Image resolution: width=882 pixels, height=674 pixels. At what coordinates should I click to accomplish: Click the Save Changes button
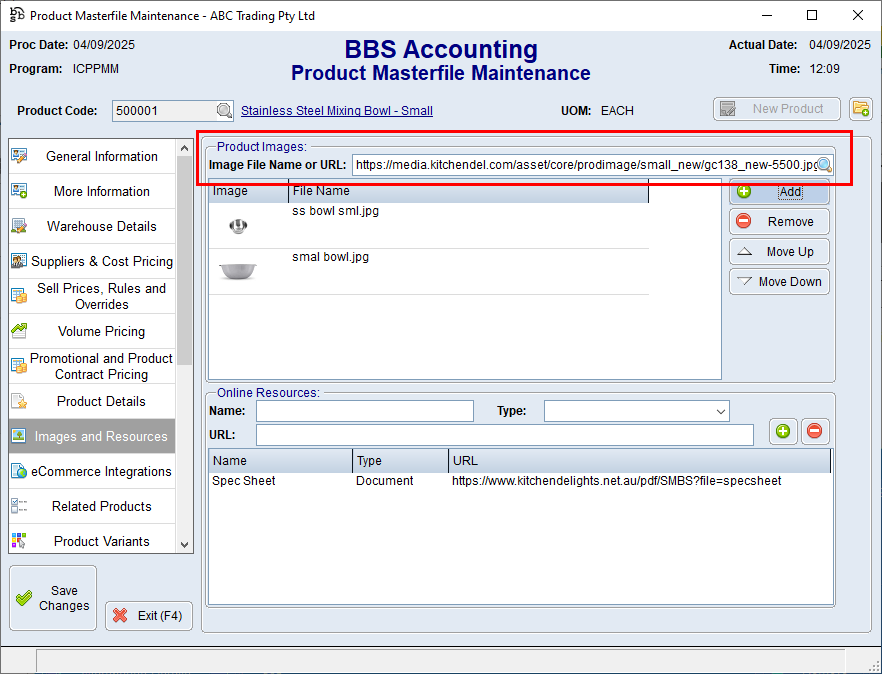tap(53, 598)
